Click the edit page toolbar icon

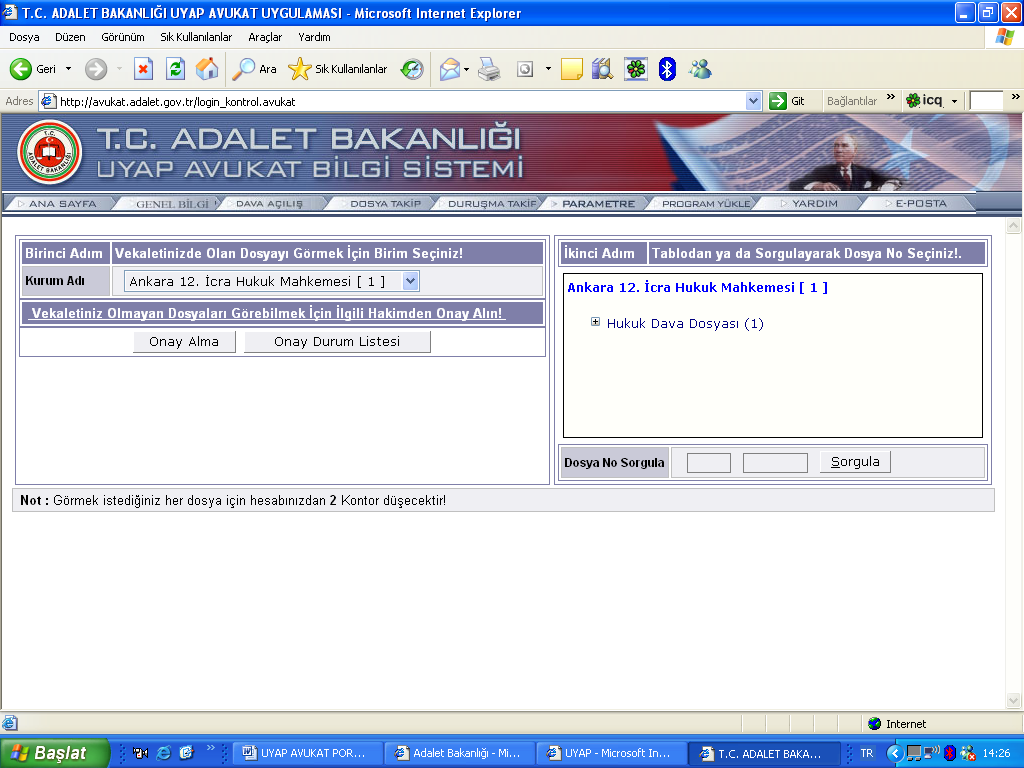[x=525, y=69]
